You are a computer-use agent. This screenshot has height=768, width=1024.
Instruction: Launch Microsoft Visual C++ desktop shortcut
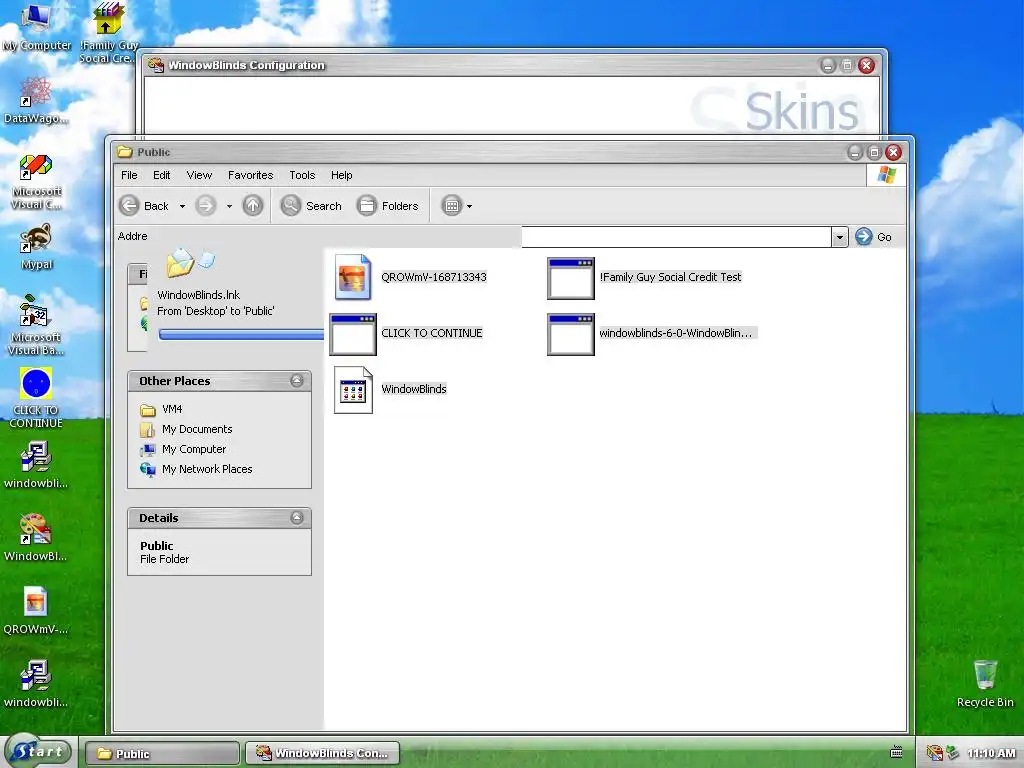click(x=36, y=182)
